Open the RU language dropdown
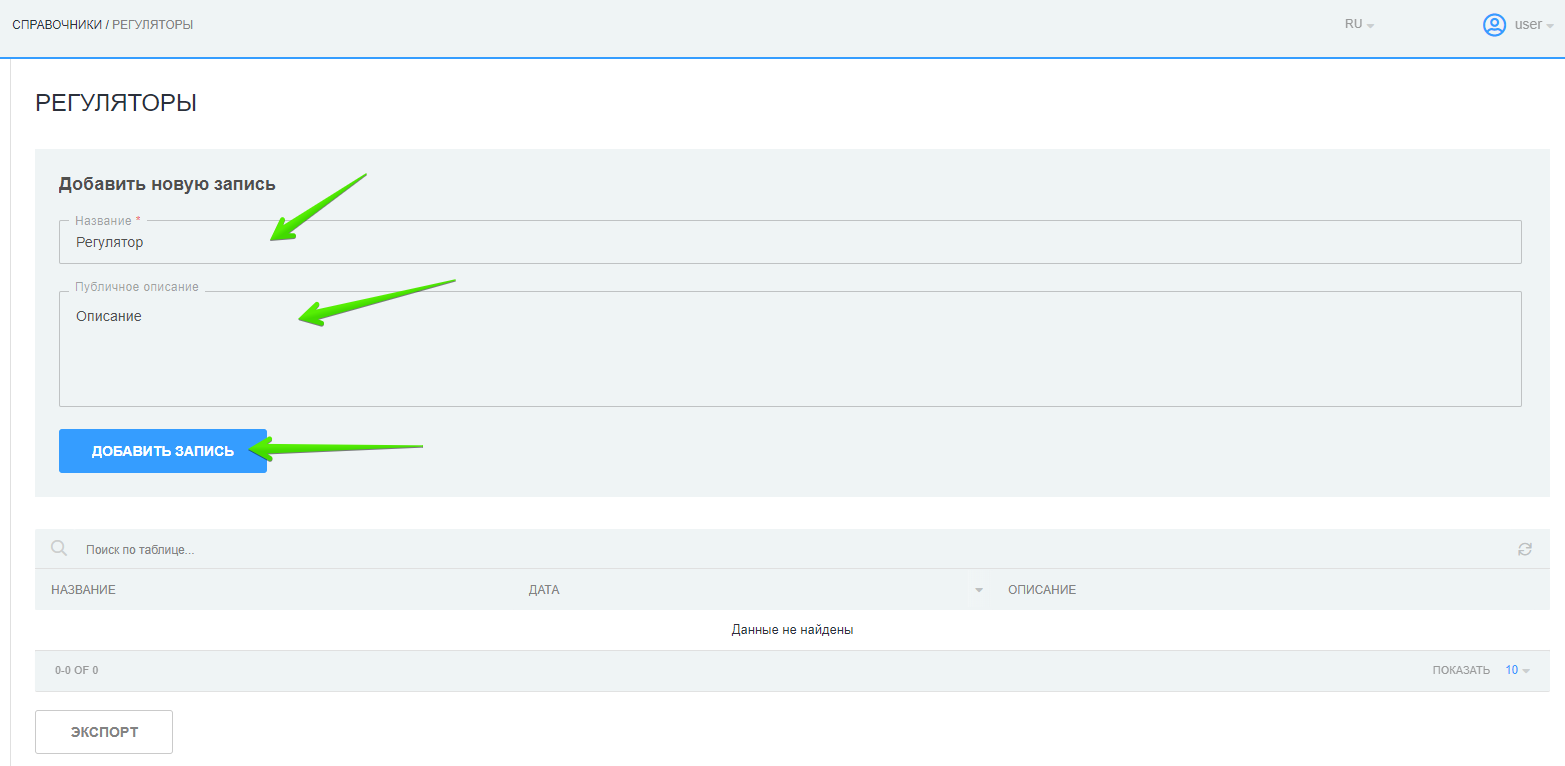The width and height of the screenshot is (1565, 766). (x=1359, y=25)
